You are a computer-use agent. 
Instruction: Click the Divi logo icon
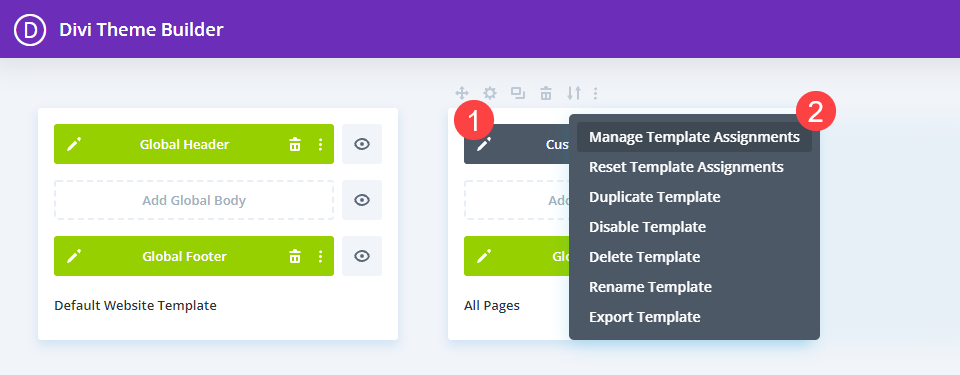tap(30, 29)
